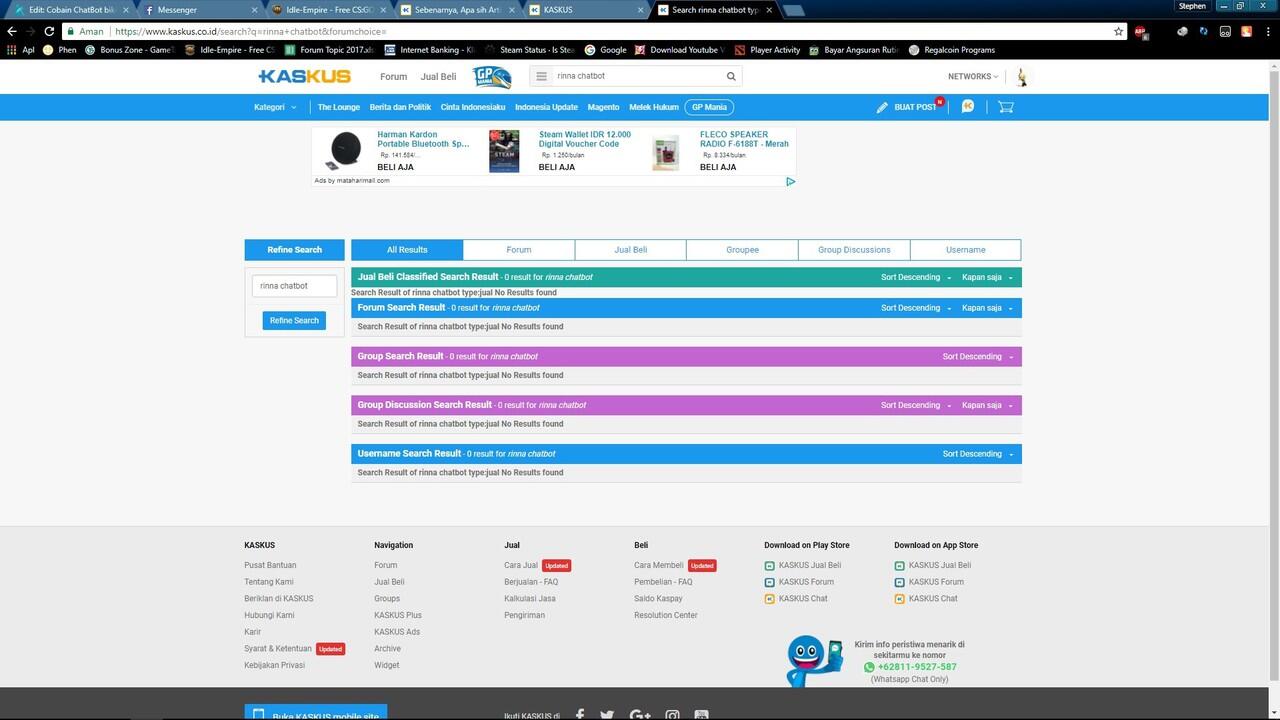Open the Instagram icon in the footer

[x=673, y=715]
